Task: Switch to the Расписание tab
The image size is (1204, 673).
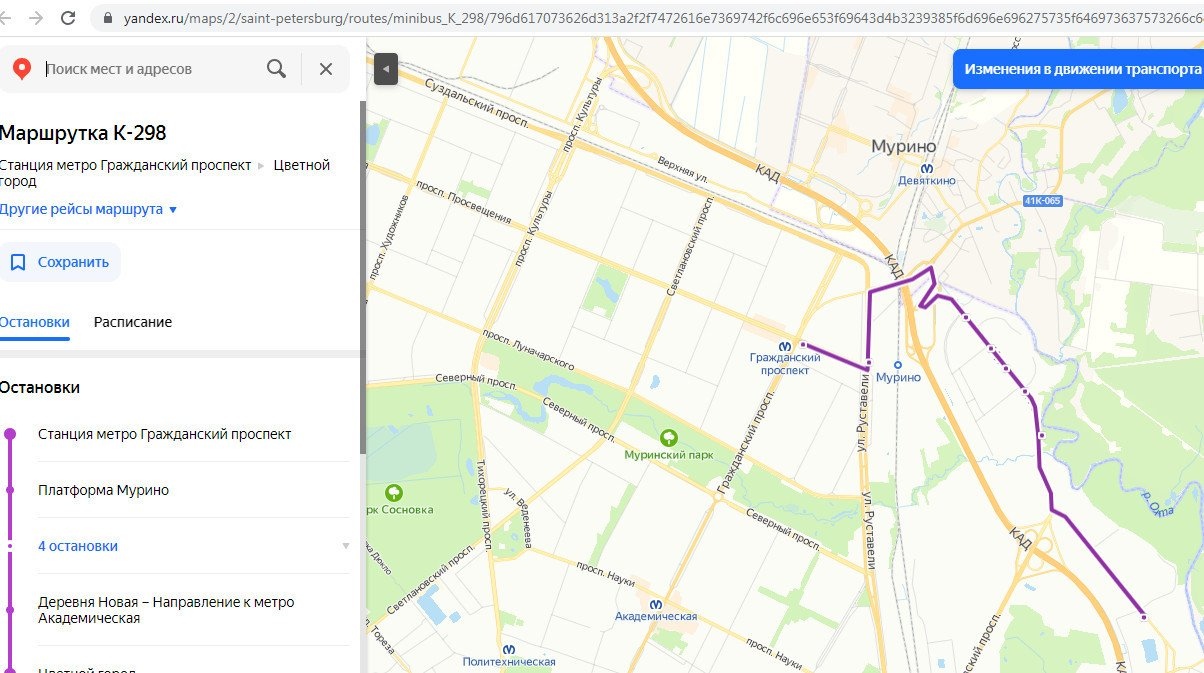Action: [x=133, y=322]
